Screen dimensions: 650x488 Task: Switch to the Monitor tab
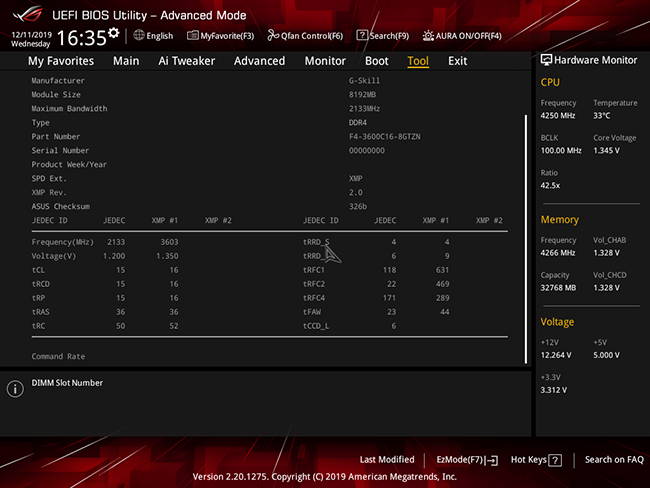point(325,61)
